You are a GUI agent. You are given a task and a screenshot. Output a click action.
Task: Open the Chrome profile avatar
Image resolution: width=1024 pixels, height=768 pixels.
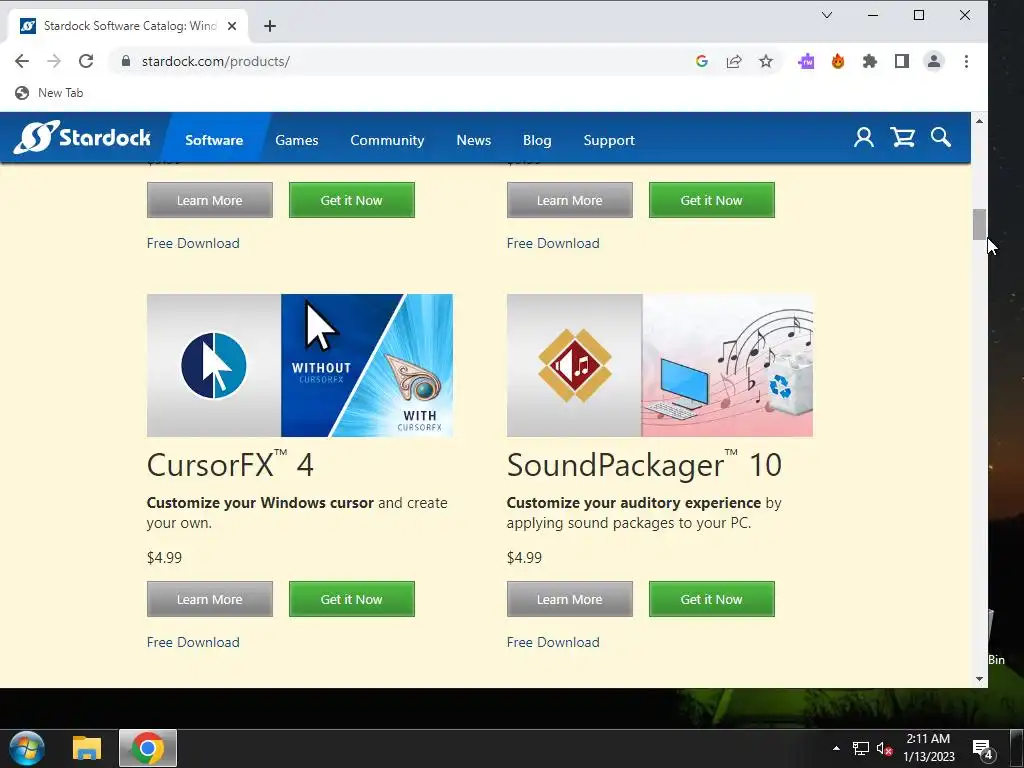[x=934, y=61]
